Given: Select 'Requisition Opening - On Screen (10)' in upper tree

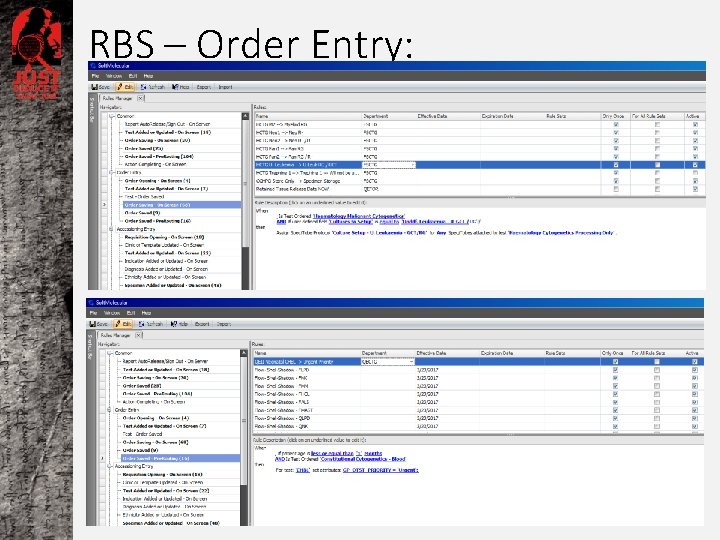Looking at the screenshot, I should tap(164, 237).
